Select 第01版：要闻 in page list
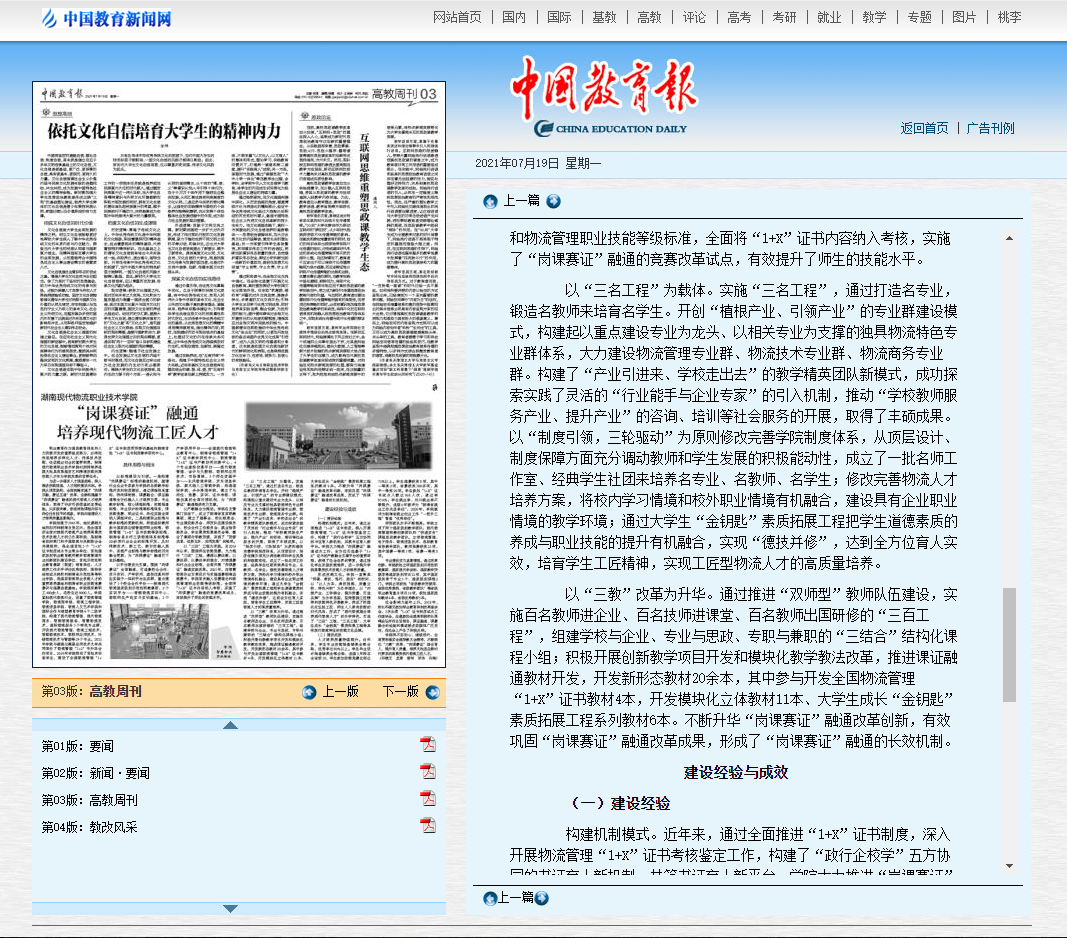This screenshot has width=1067, height=938. 78,746
